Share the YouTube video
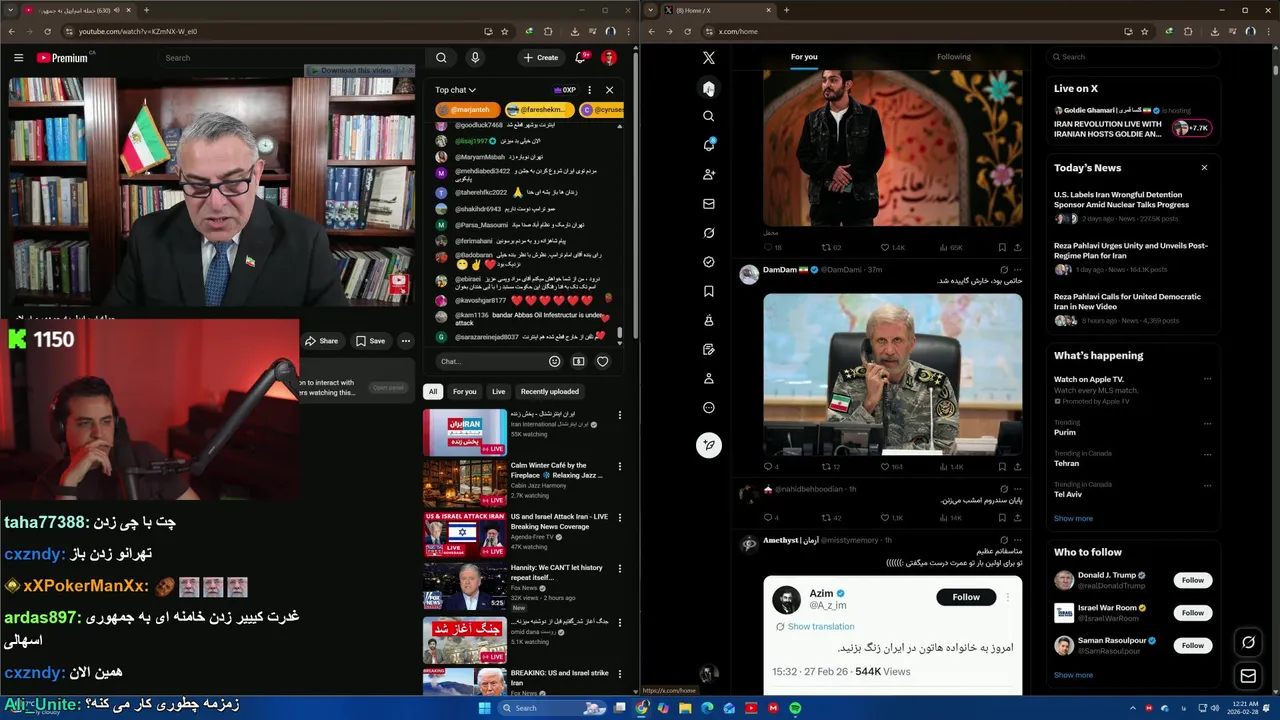 pyautogui.click(x=321, y=341)
